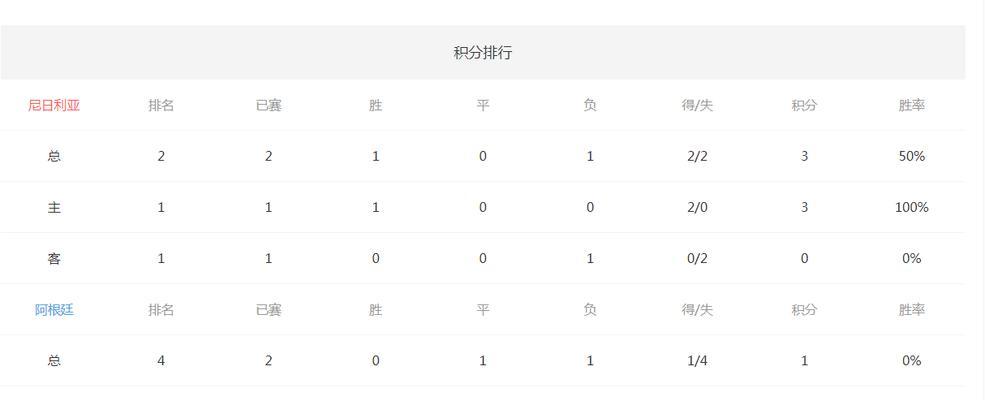The image size is (985, 400).
Task: Click the 100% home win rate cell
Action: coord(912,207)
